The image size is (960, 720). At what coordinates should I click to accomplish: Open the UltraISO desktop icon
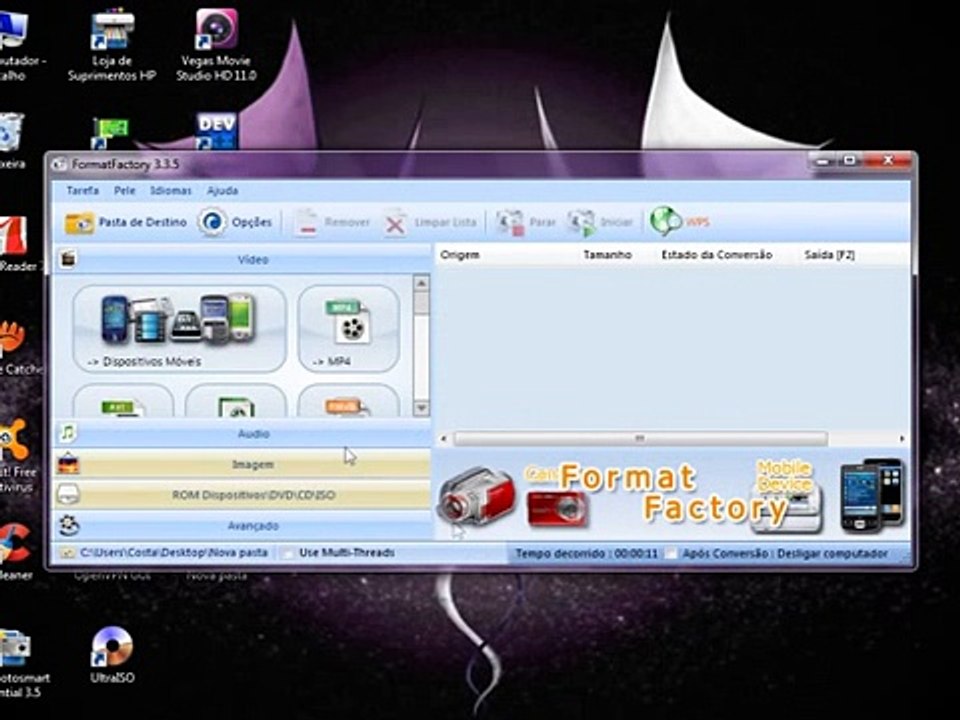[112, 655]
